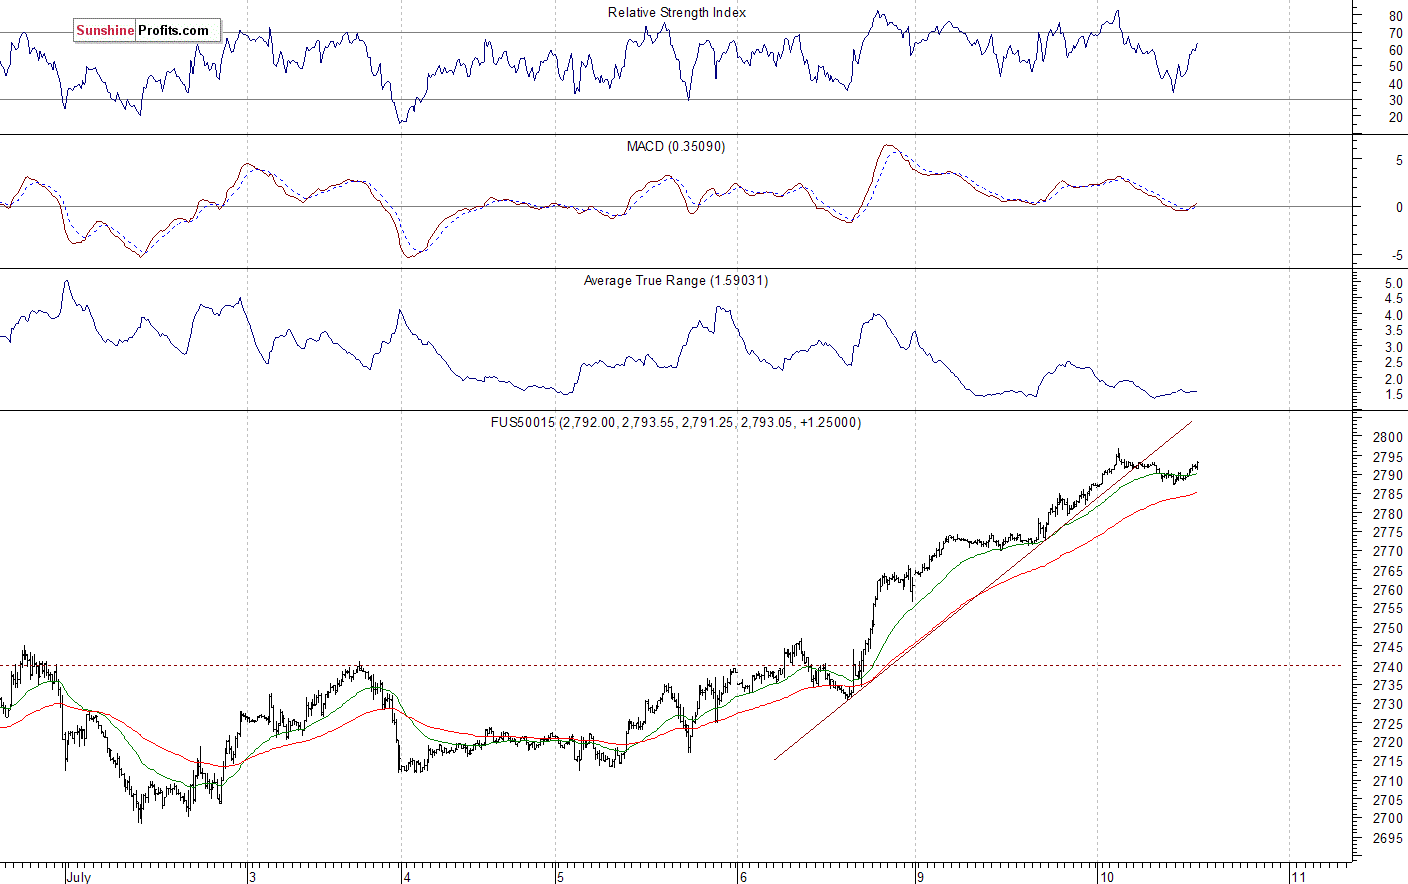Click the 2695 price level label

coord(1387,838)
